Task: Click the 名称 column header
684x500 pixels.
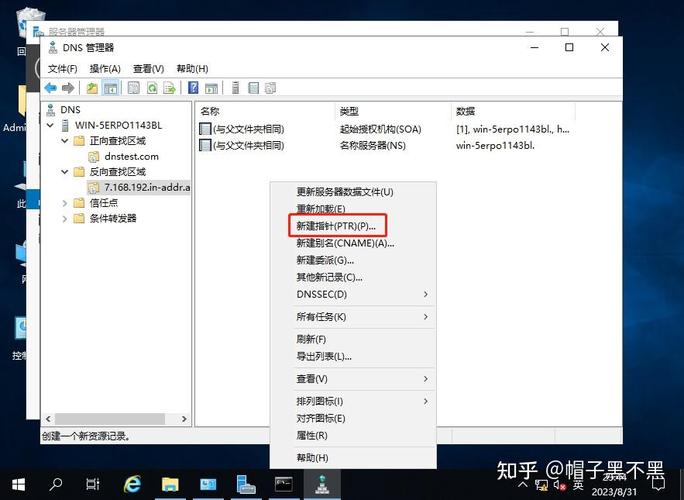Action: (x=266, y=111)
